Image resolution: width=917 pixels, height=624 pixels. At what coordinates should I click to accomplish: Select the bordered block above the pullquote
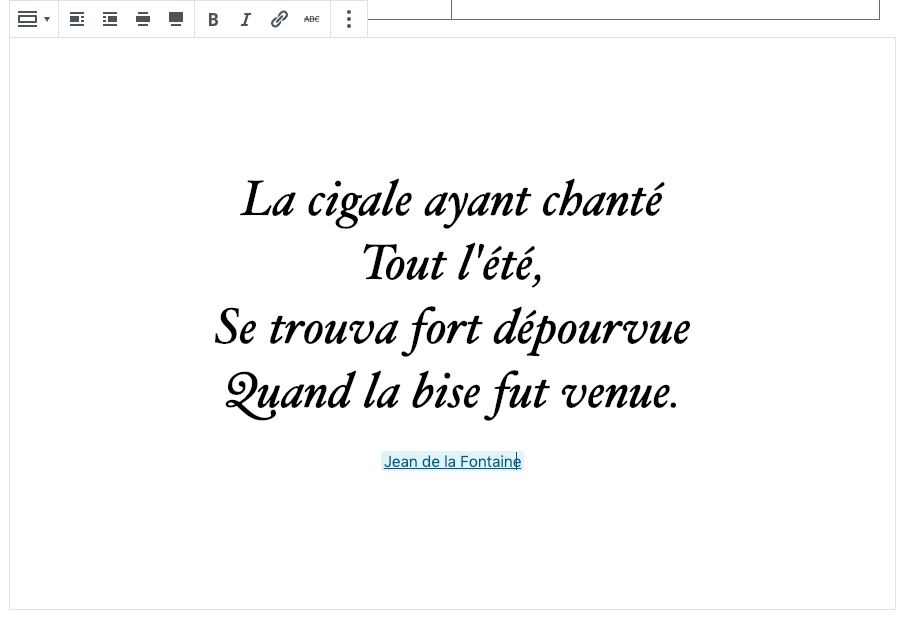665,10
